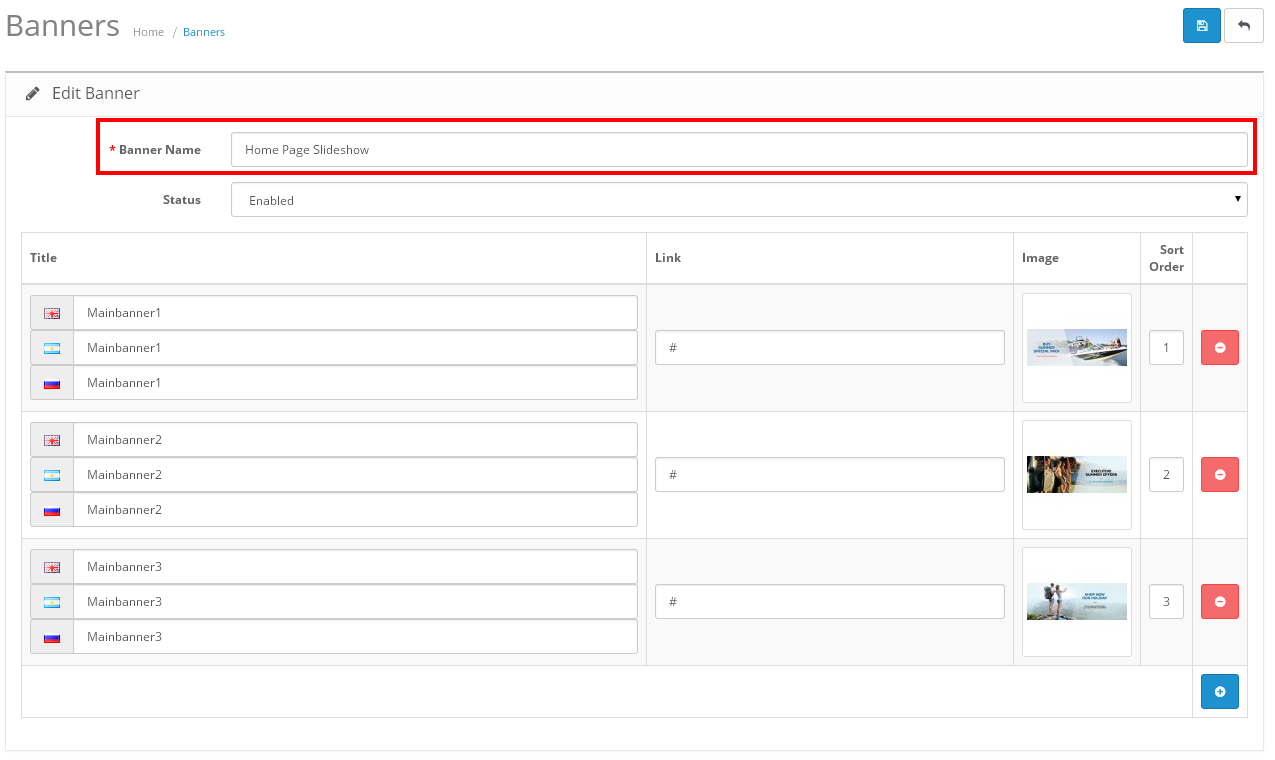The width and height of the screenshot is (1275, 760).
Task: Click the pencil icon beside Edit Banner
Action: click(33, 94)
